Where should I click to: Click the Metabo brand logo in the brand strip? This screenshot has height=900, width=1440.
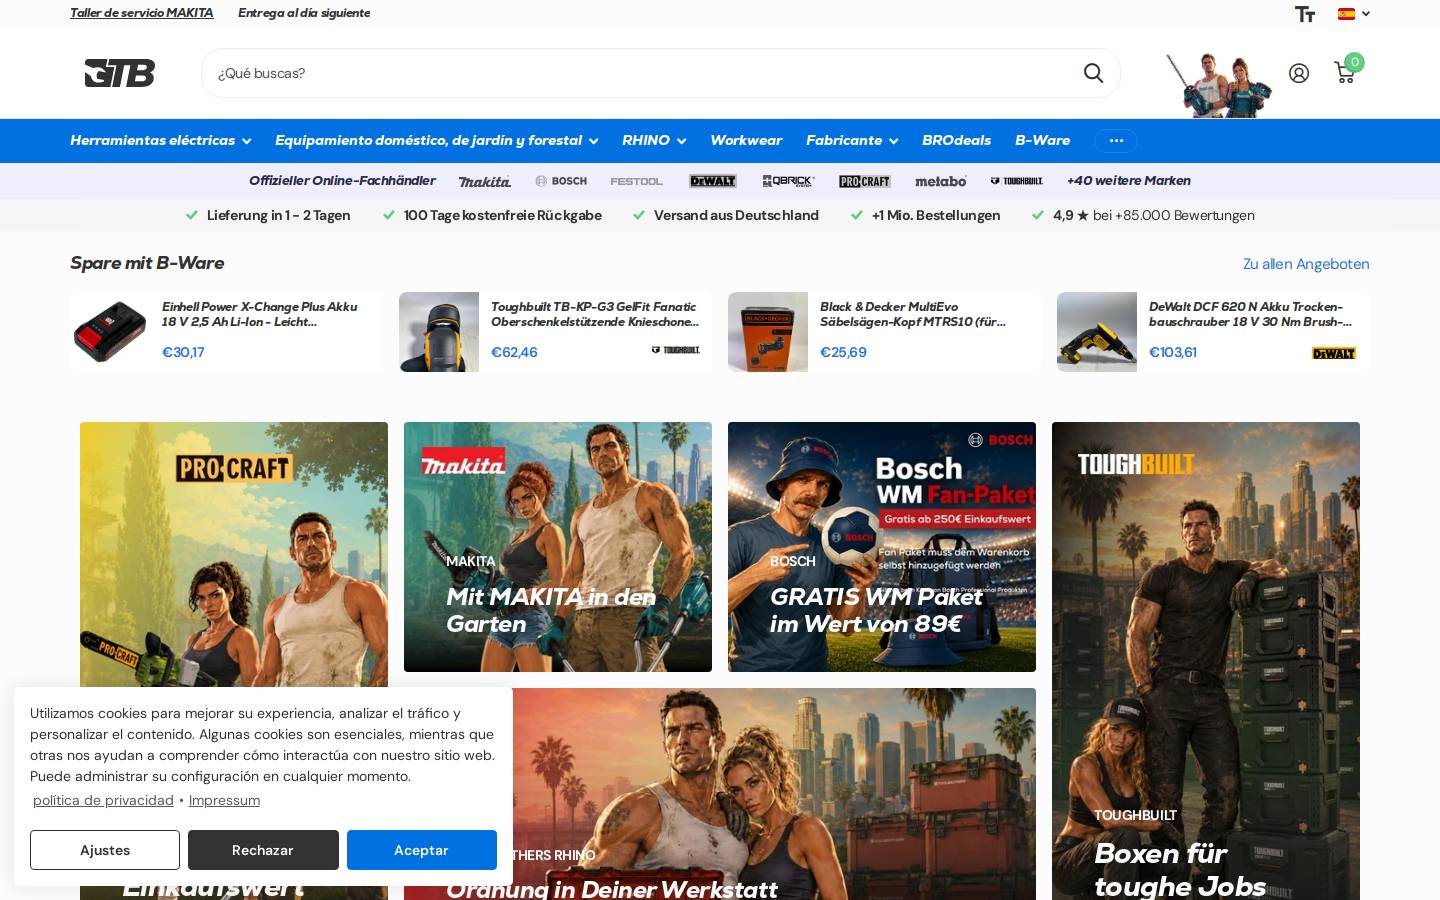tap(941, 181)
